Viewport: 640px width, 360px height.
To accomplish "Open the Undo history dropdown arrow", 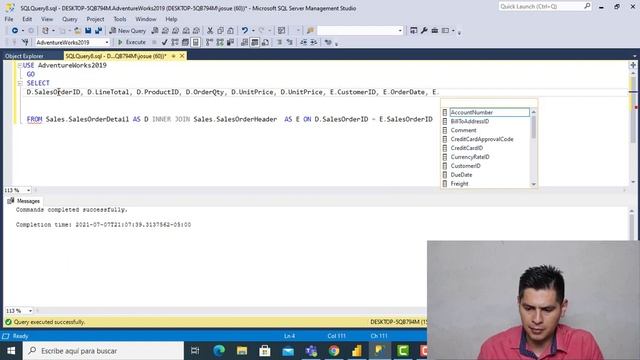I will click(253, 31).
